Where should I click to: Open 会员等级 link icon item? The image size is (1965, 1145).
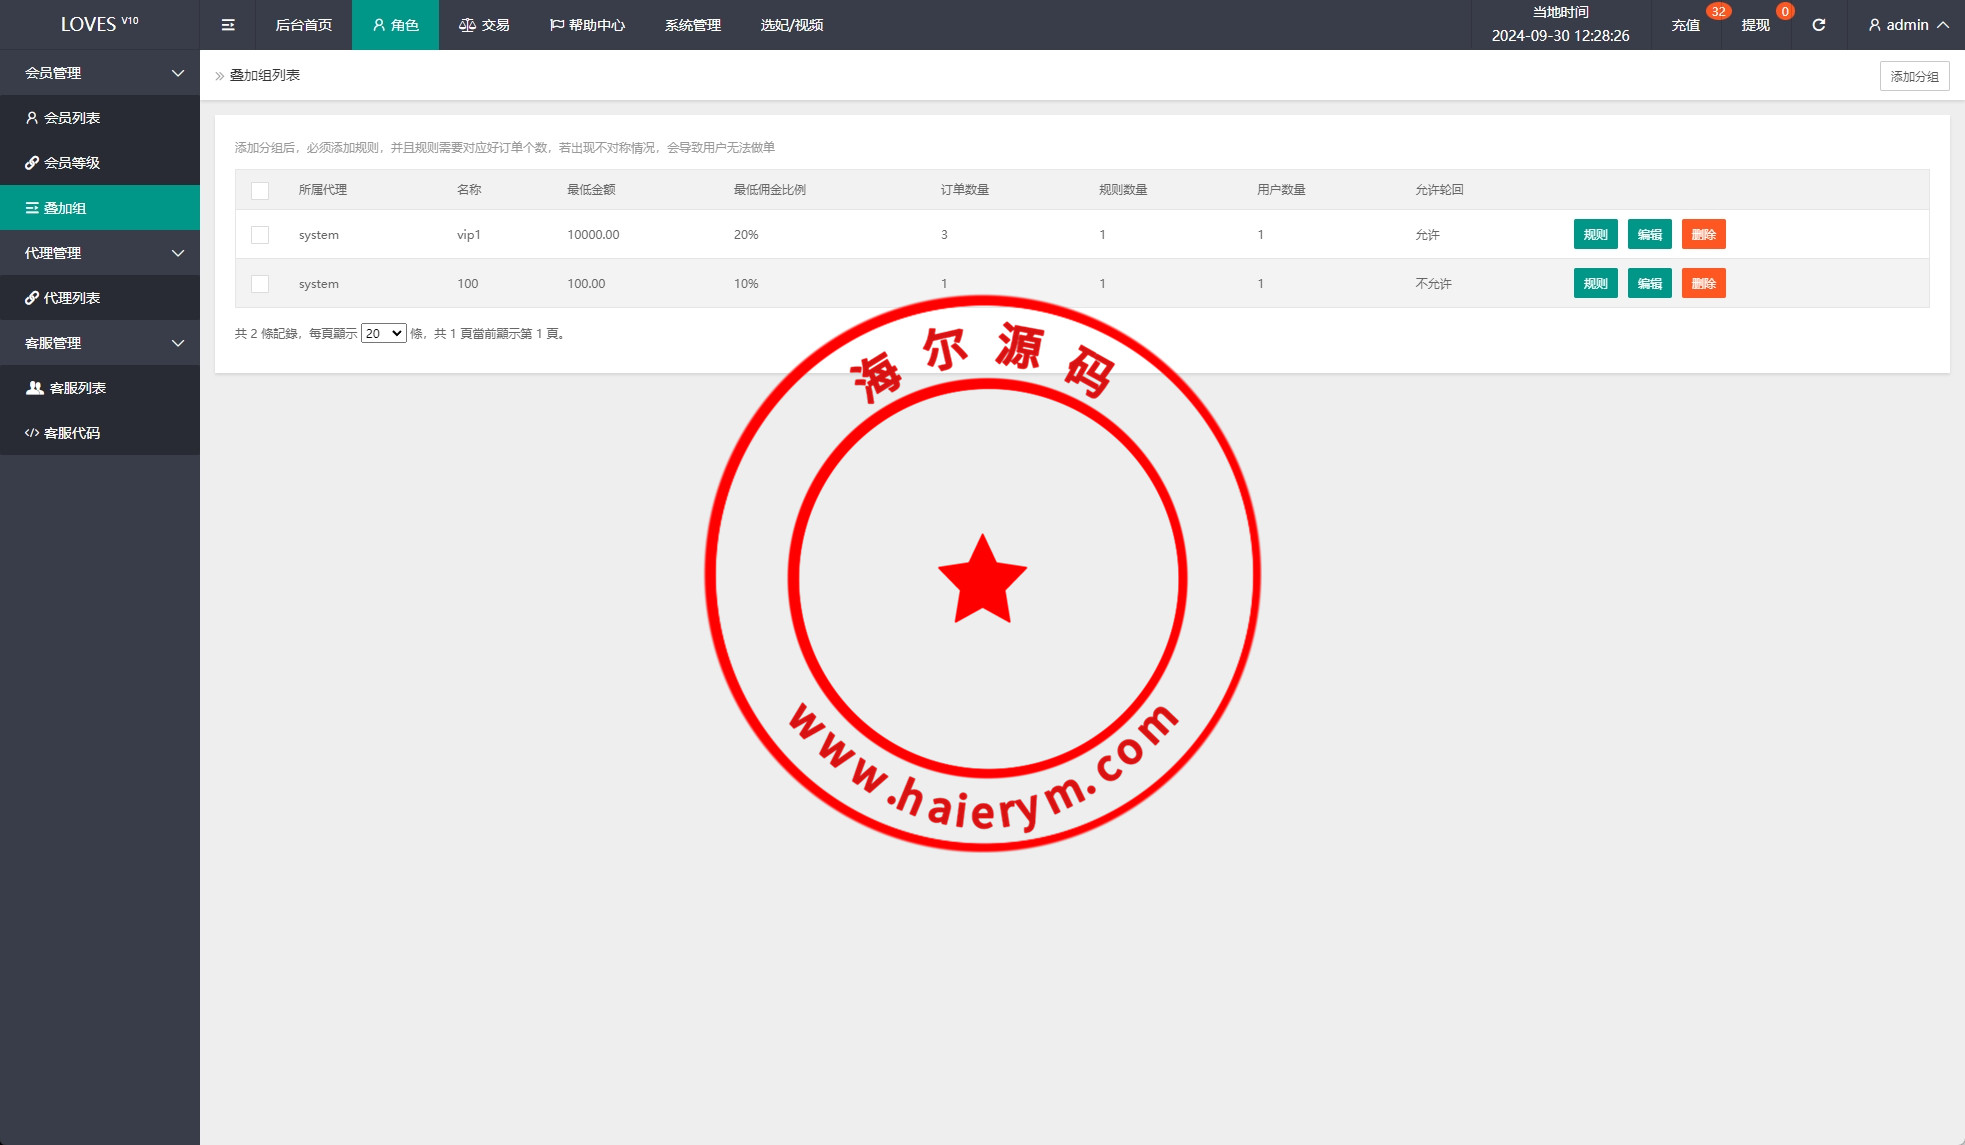tap(72, 163)
